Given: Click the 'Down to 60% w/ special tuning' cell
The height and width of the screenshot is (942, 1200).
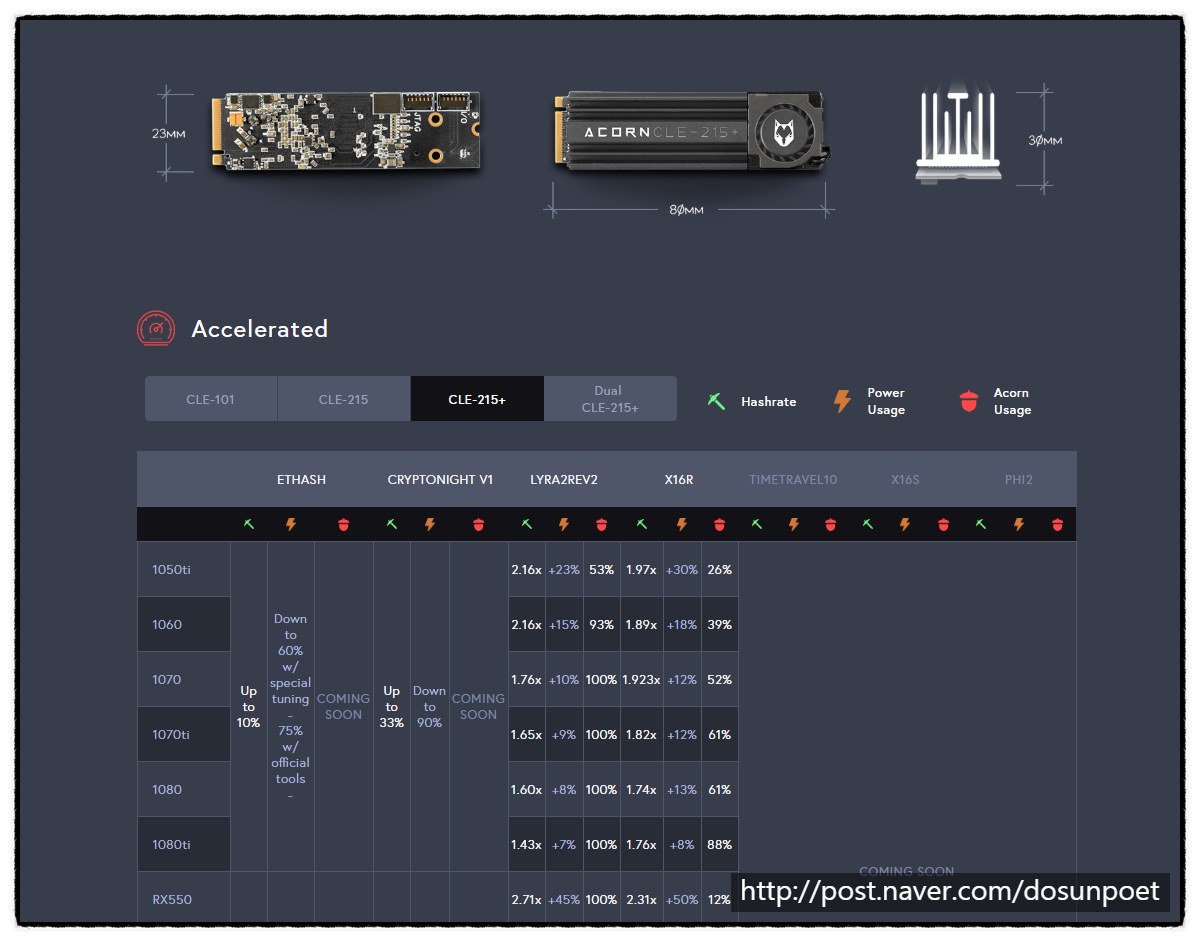Looking at the screenshot, I should [291, 707].
